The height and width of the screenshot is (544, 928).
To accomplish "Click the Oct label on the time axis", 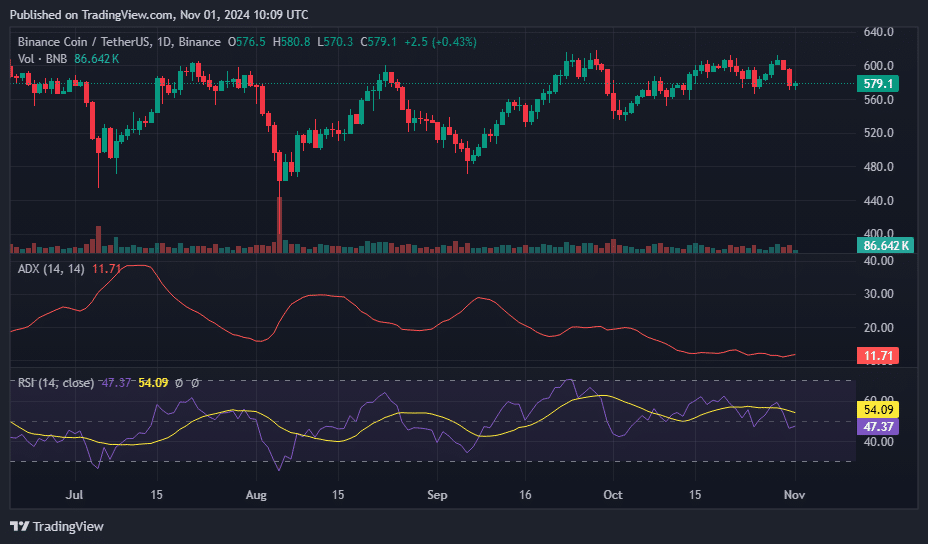I will tap(613, 495).
